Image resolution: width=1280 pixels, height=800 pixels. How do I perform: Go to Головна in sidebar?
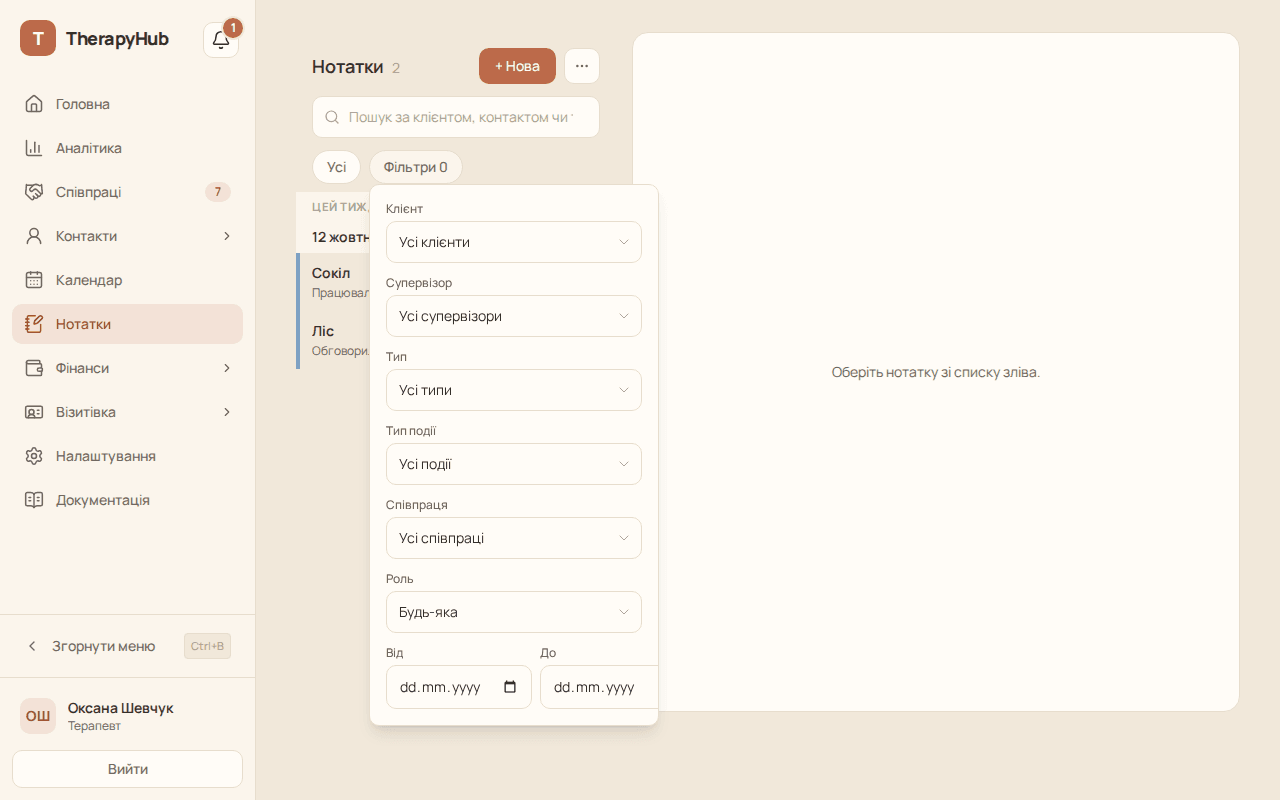click(127, 104)
